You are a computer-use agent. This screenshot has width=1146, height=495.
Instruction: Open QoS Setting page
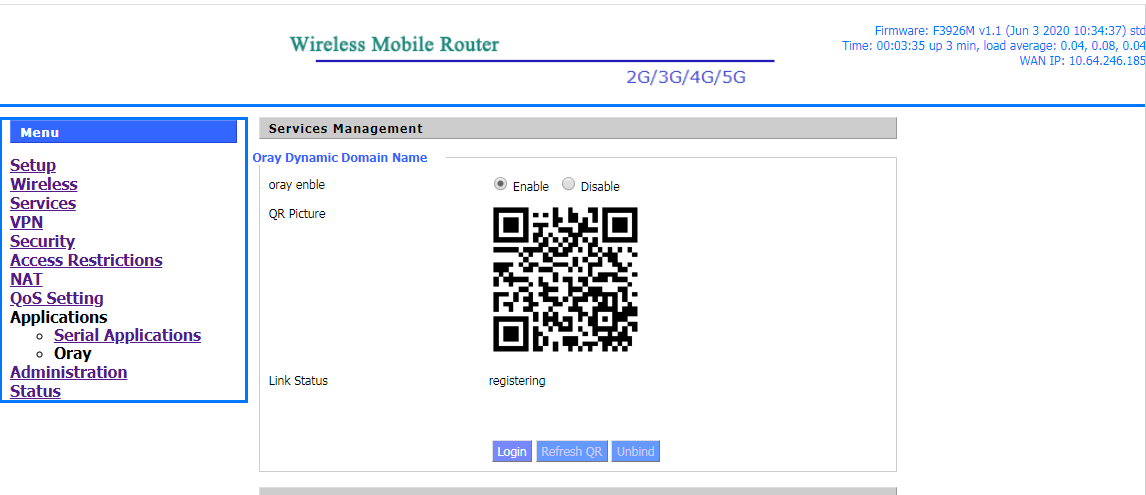coord(57,298)
